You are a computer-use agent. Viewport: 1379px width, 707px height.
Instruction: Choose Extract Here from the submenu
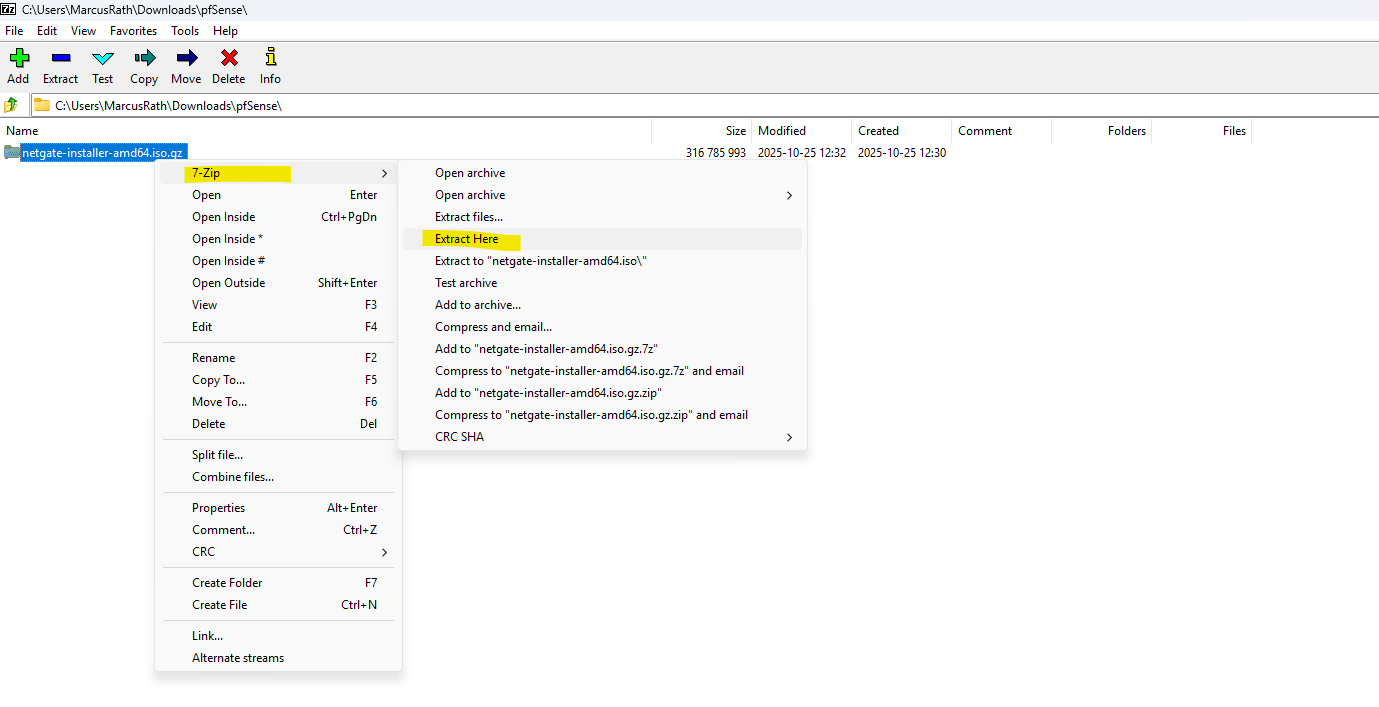(x=467, y=239)
